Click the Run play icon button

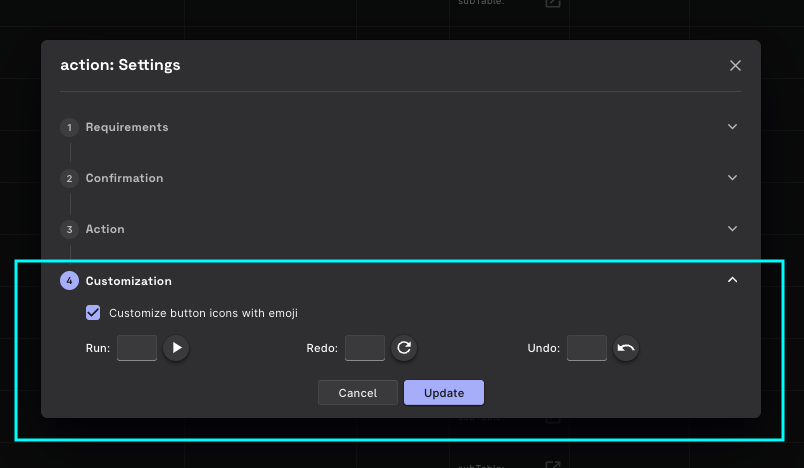[176, 348]
